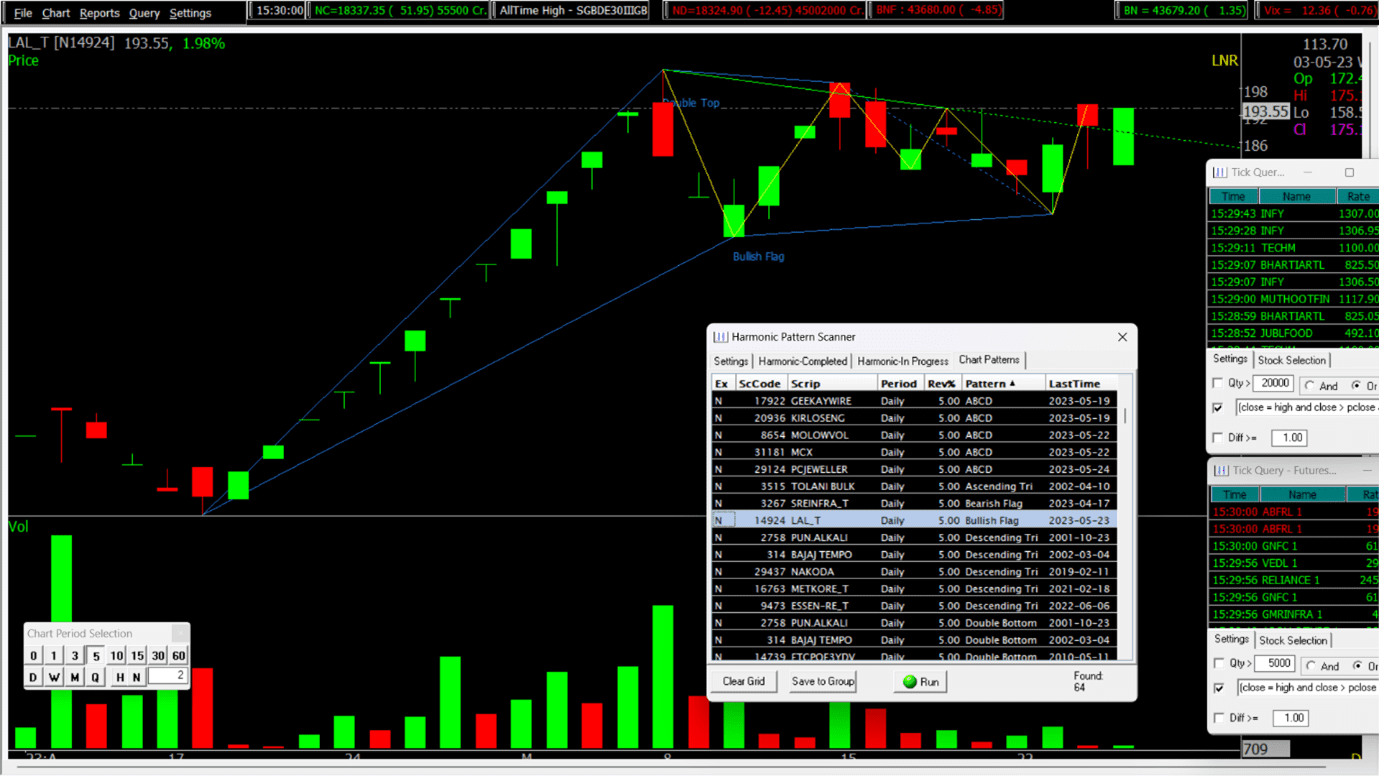Maximize the Tick Query window
Viewport: 1379px width, 776px height.
coord(1349,172)
